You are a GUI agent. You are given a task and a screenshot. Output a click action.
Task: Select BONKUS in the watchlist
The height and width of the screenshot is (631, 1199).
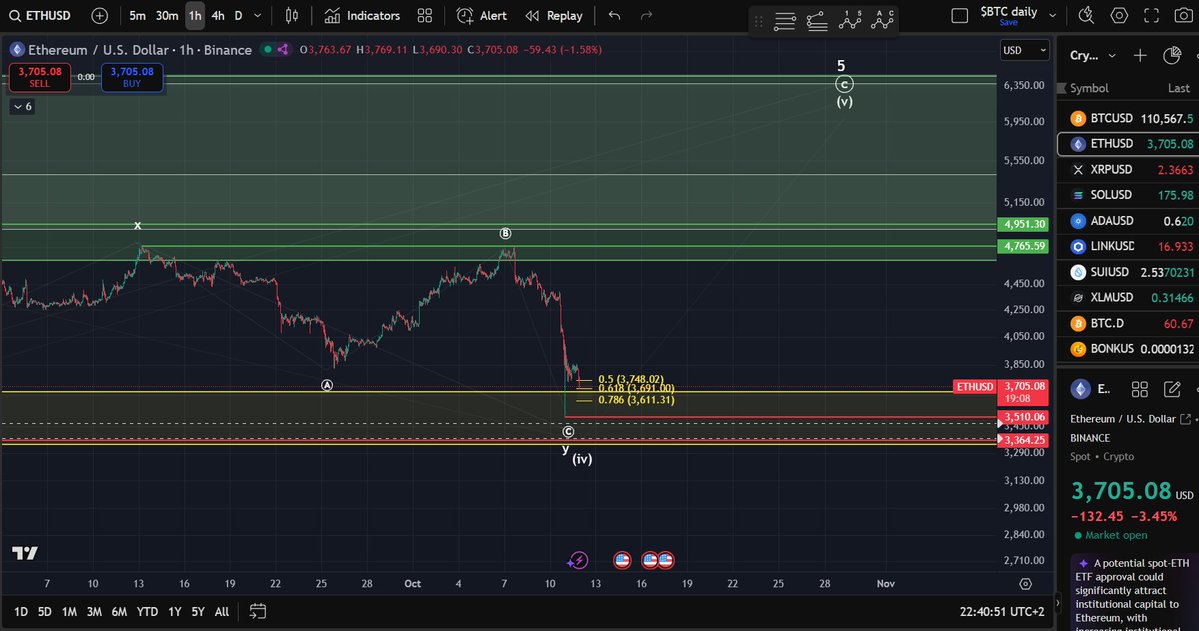tap(1129, 349)
